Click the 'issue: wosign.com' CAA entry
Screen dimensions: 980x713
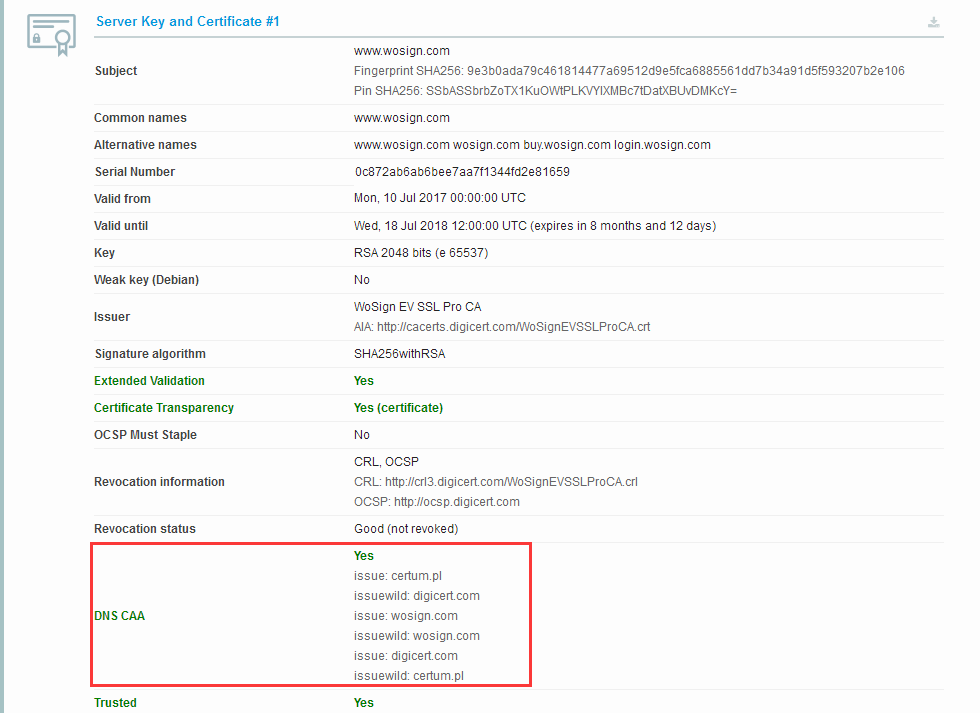405,616
